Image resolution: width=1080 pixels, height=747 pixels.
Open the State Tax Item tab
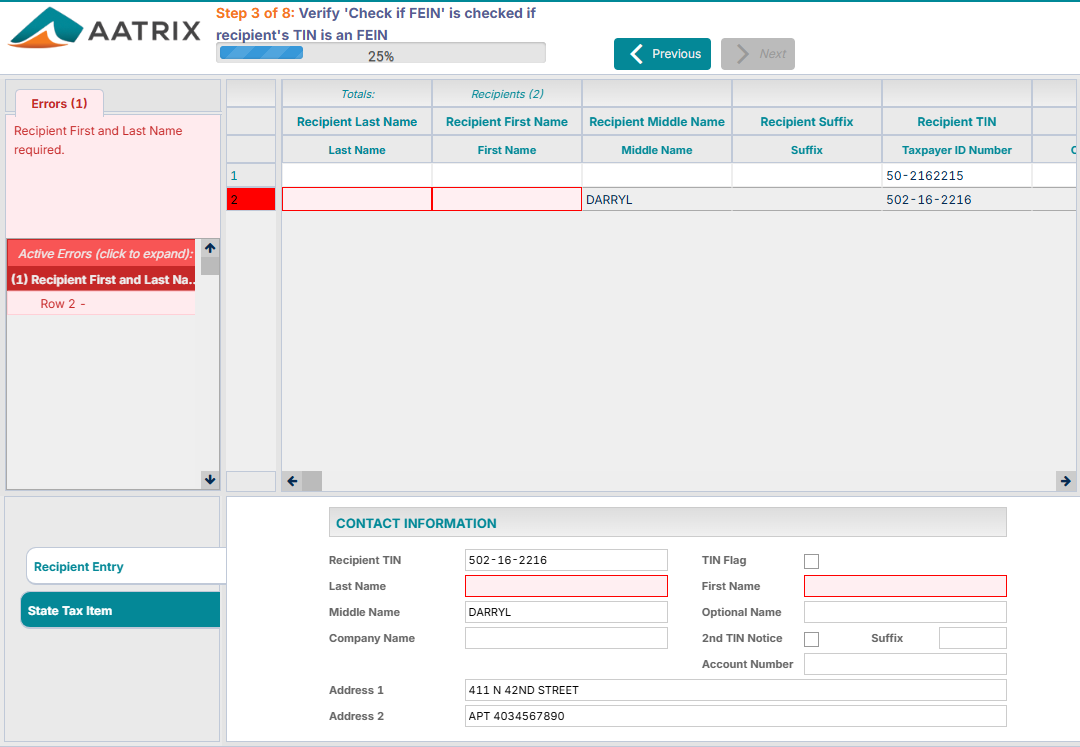pyautogui.click(x=121, y=610)
